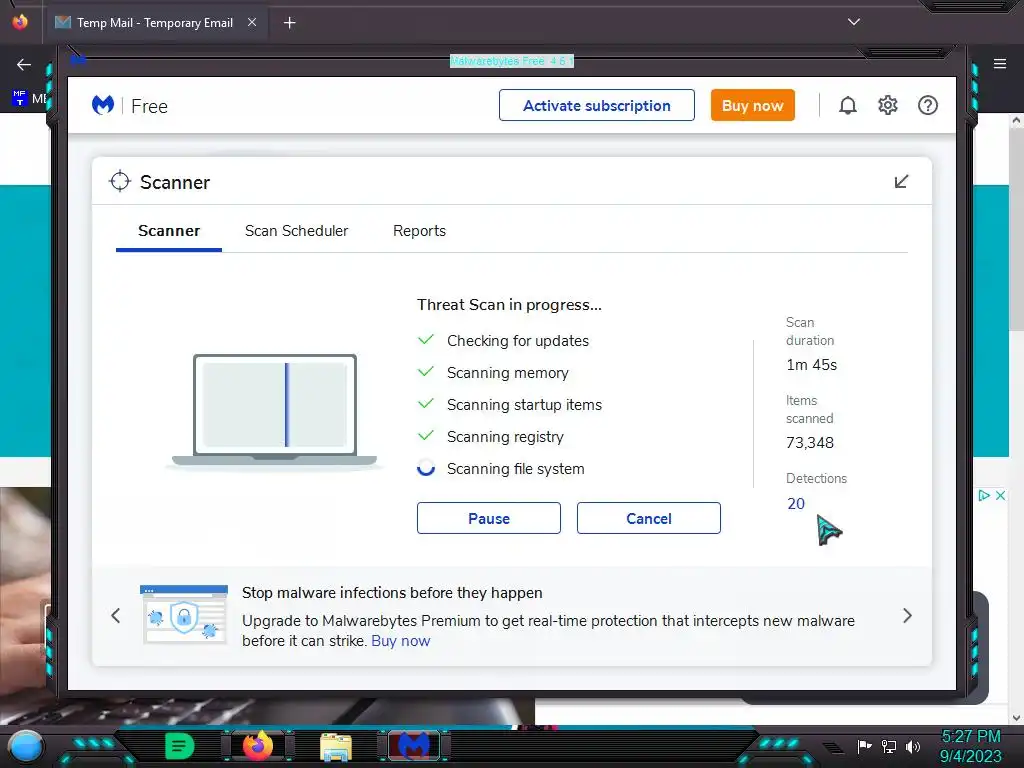Cancel the Threat Scan
1024x768 pixels.
pos(648,519)
